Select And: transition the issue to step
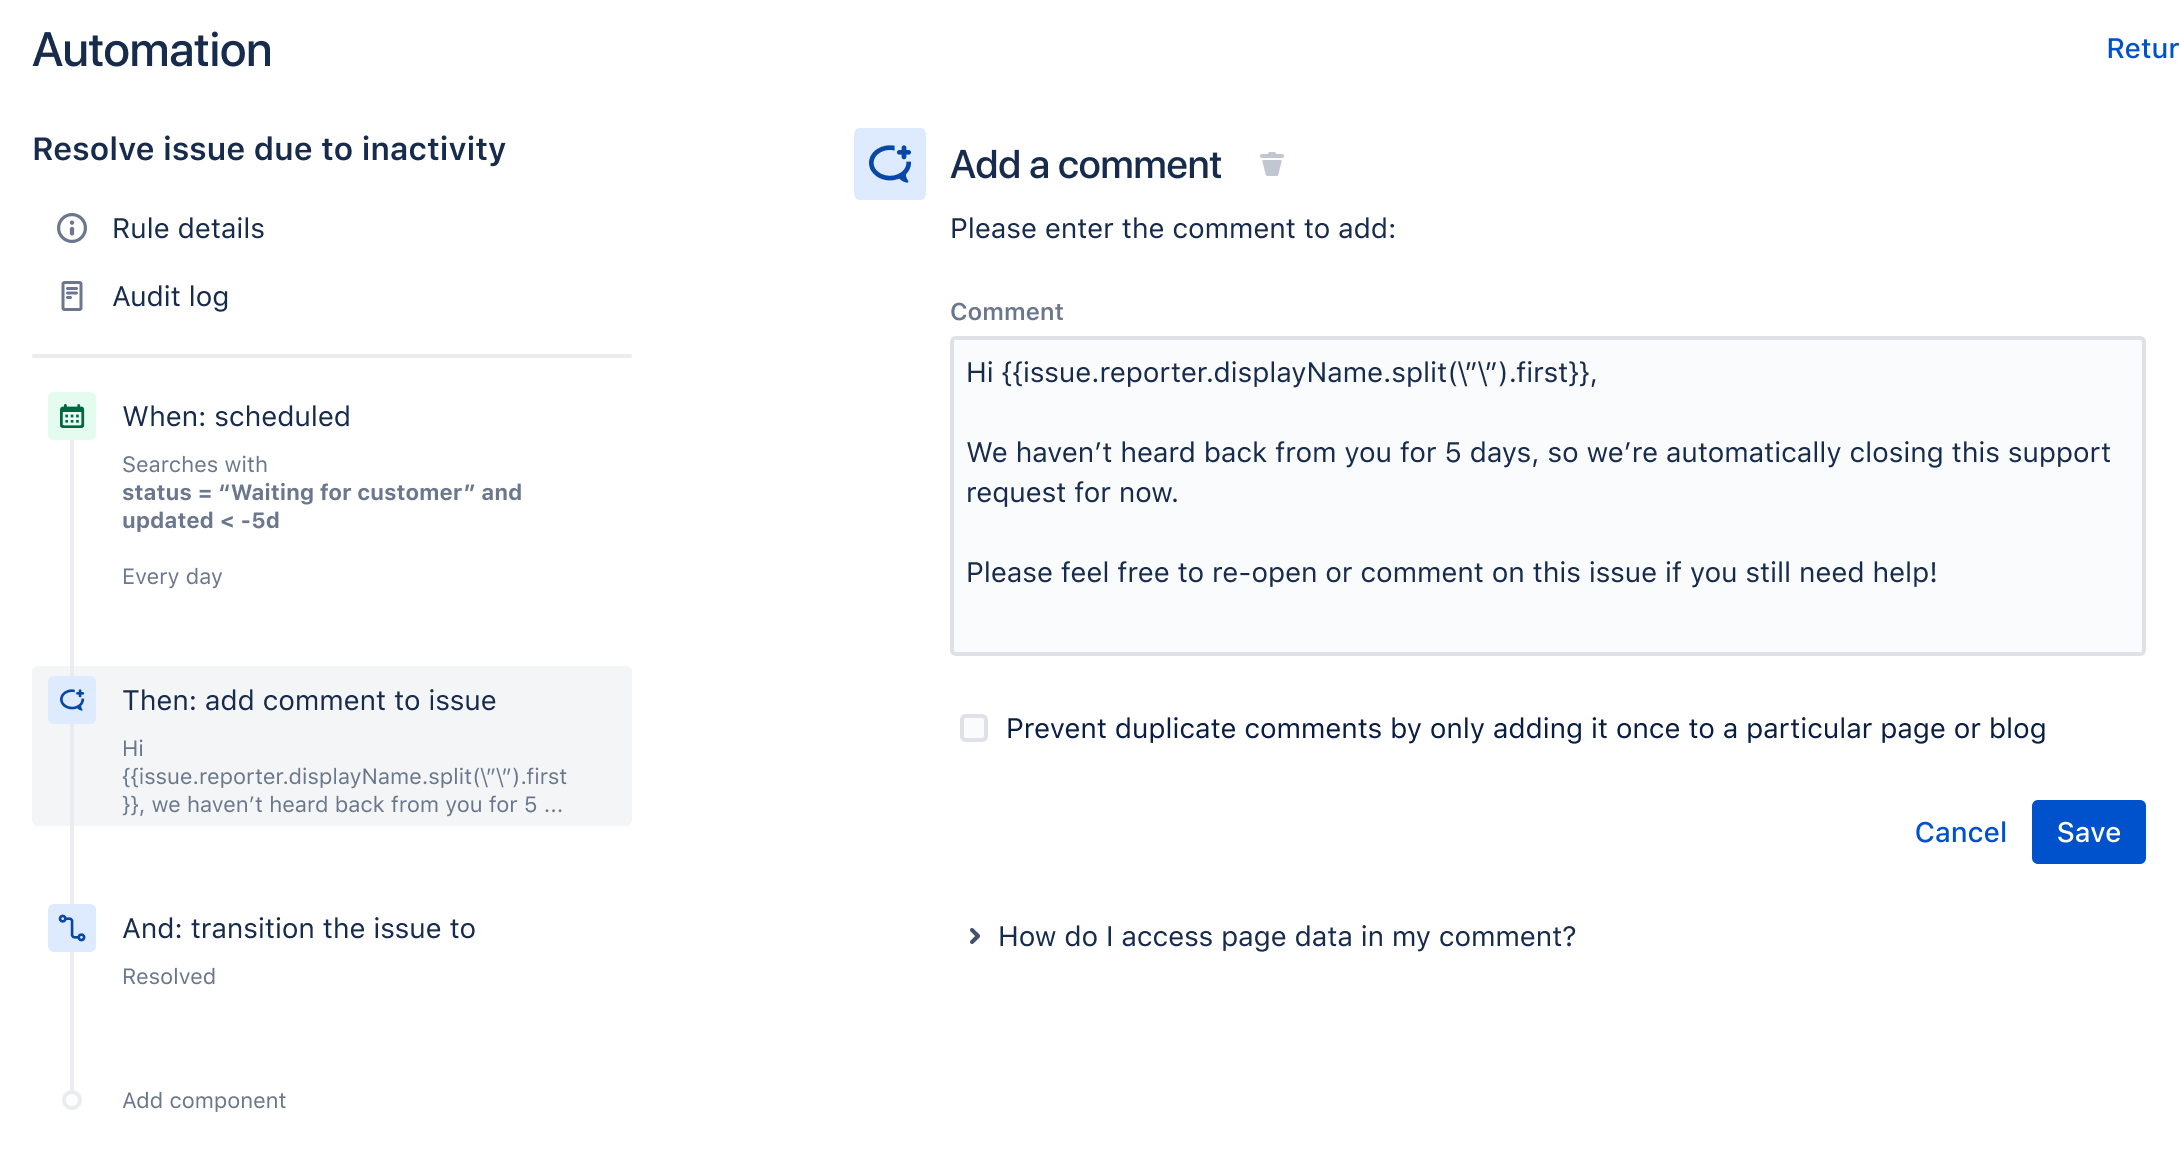This screenshot has width=2180, height=1166. (x=332, y=950)
